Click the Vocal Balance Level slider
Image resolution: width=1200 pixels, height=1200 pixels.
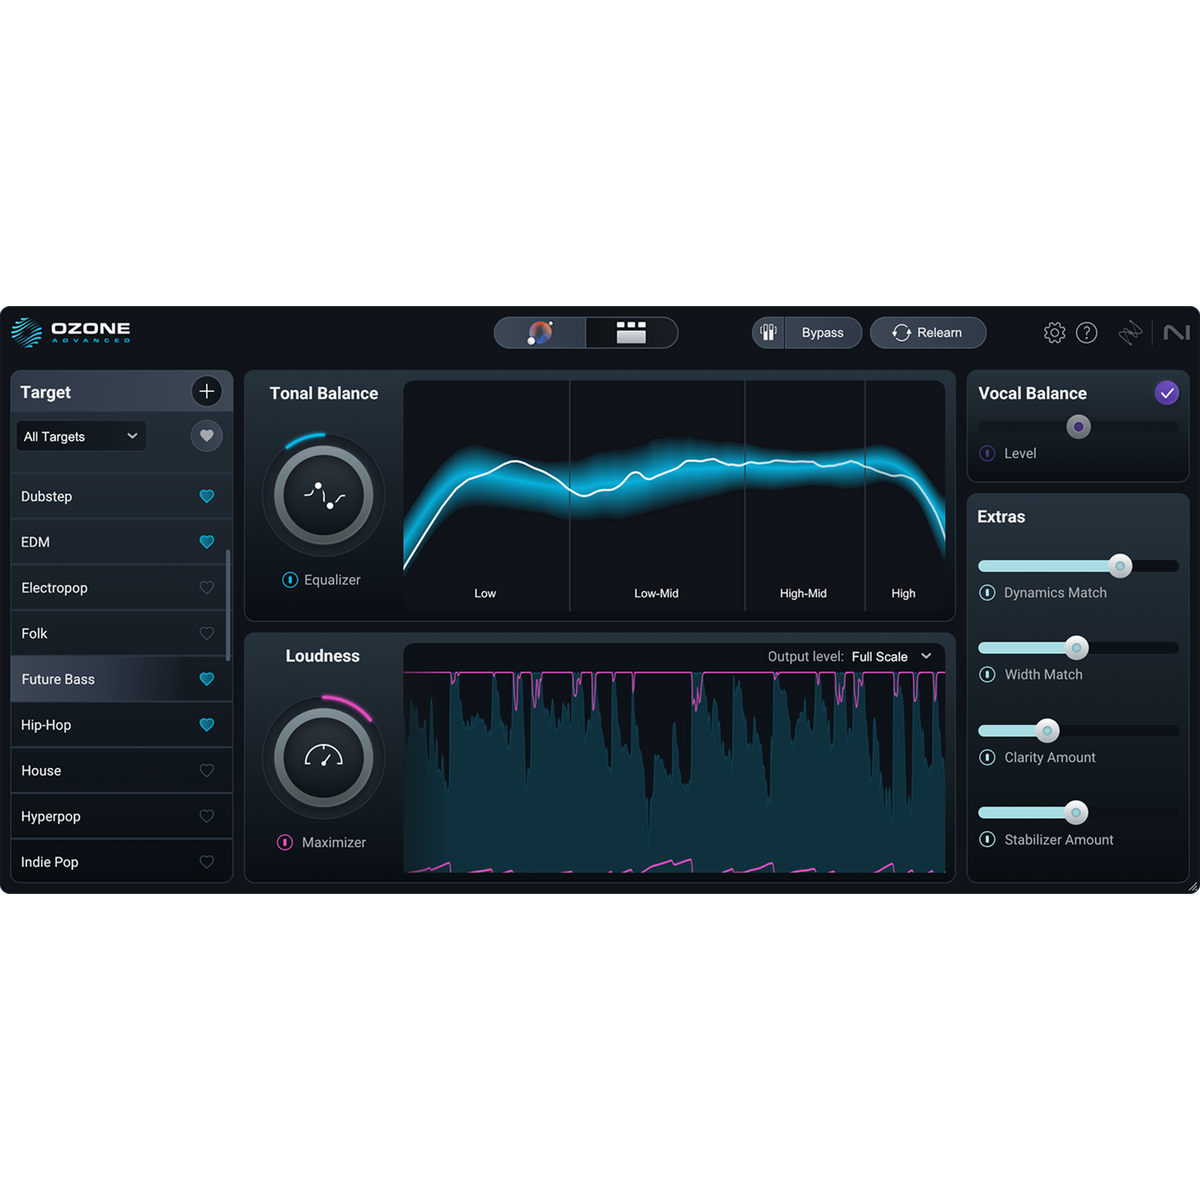(1078, 427)
